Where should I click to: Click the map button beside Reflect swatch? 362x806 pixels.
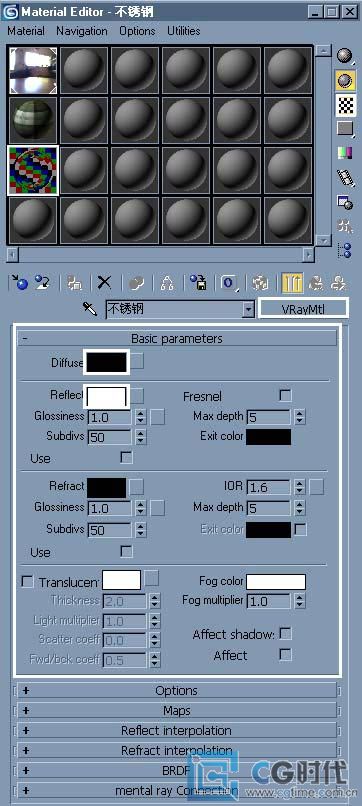click(x=137, y=396)
